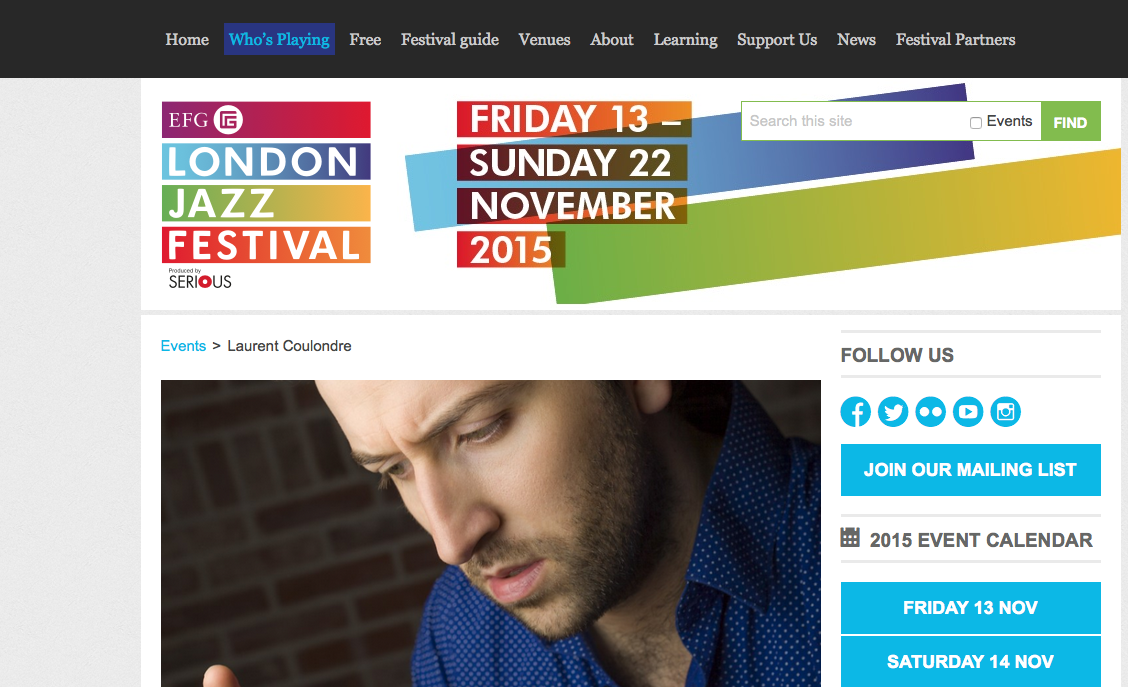Click the green FIND search button
This screenshot has width=1128, height=687.
(1070, 122)
